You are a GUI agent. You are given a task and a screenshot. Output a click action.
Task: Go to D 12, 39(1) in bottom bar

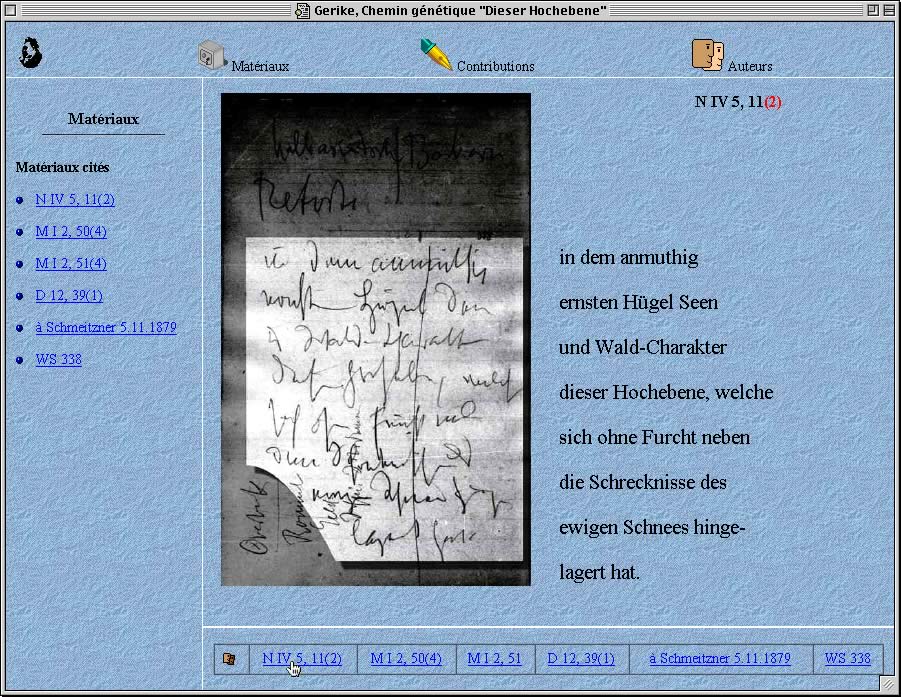(x=581, y=659)
